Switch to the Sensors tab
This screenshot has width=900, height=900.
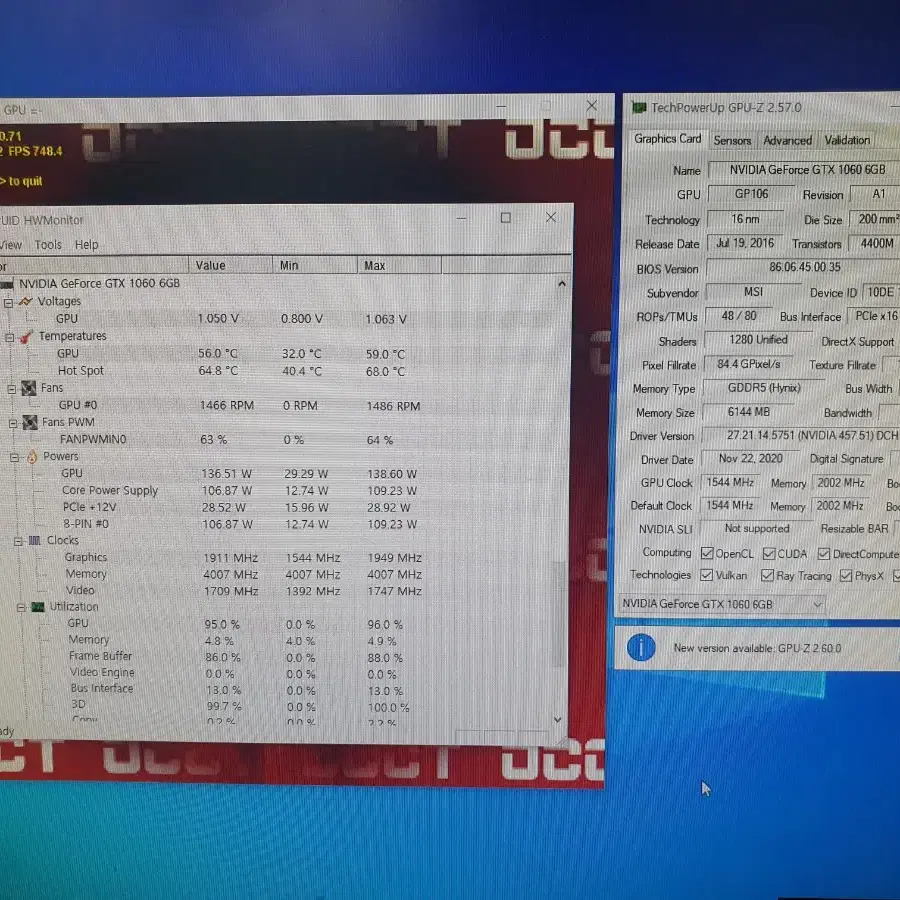[732, 141]
